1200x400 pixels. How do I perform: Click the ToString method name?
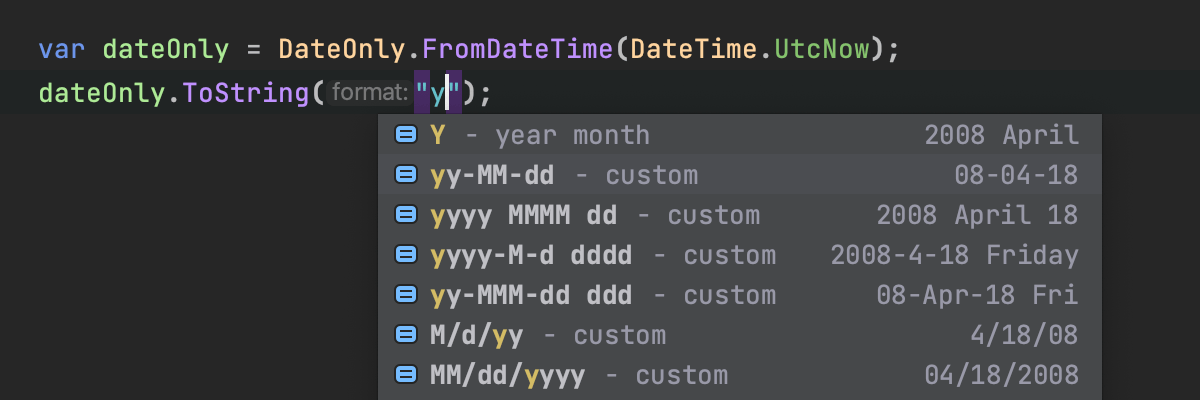point(247,94)
